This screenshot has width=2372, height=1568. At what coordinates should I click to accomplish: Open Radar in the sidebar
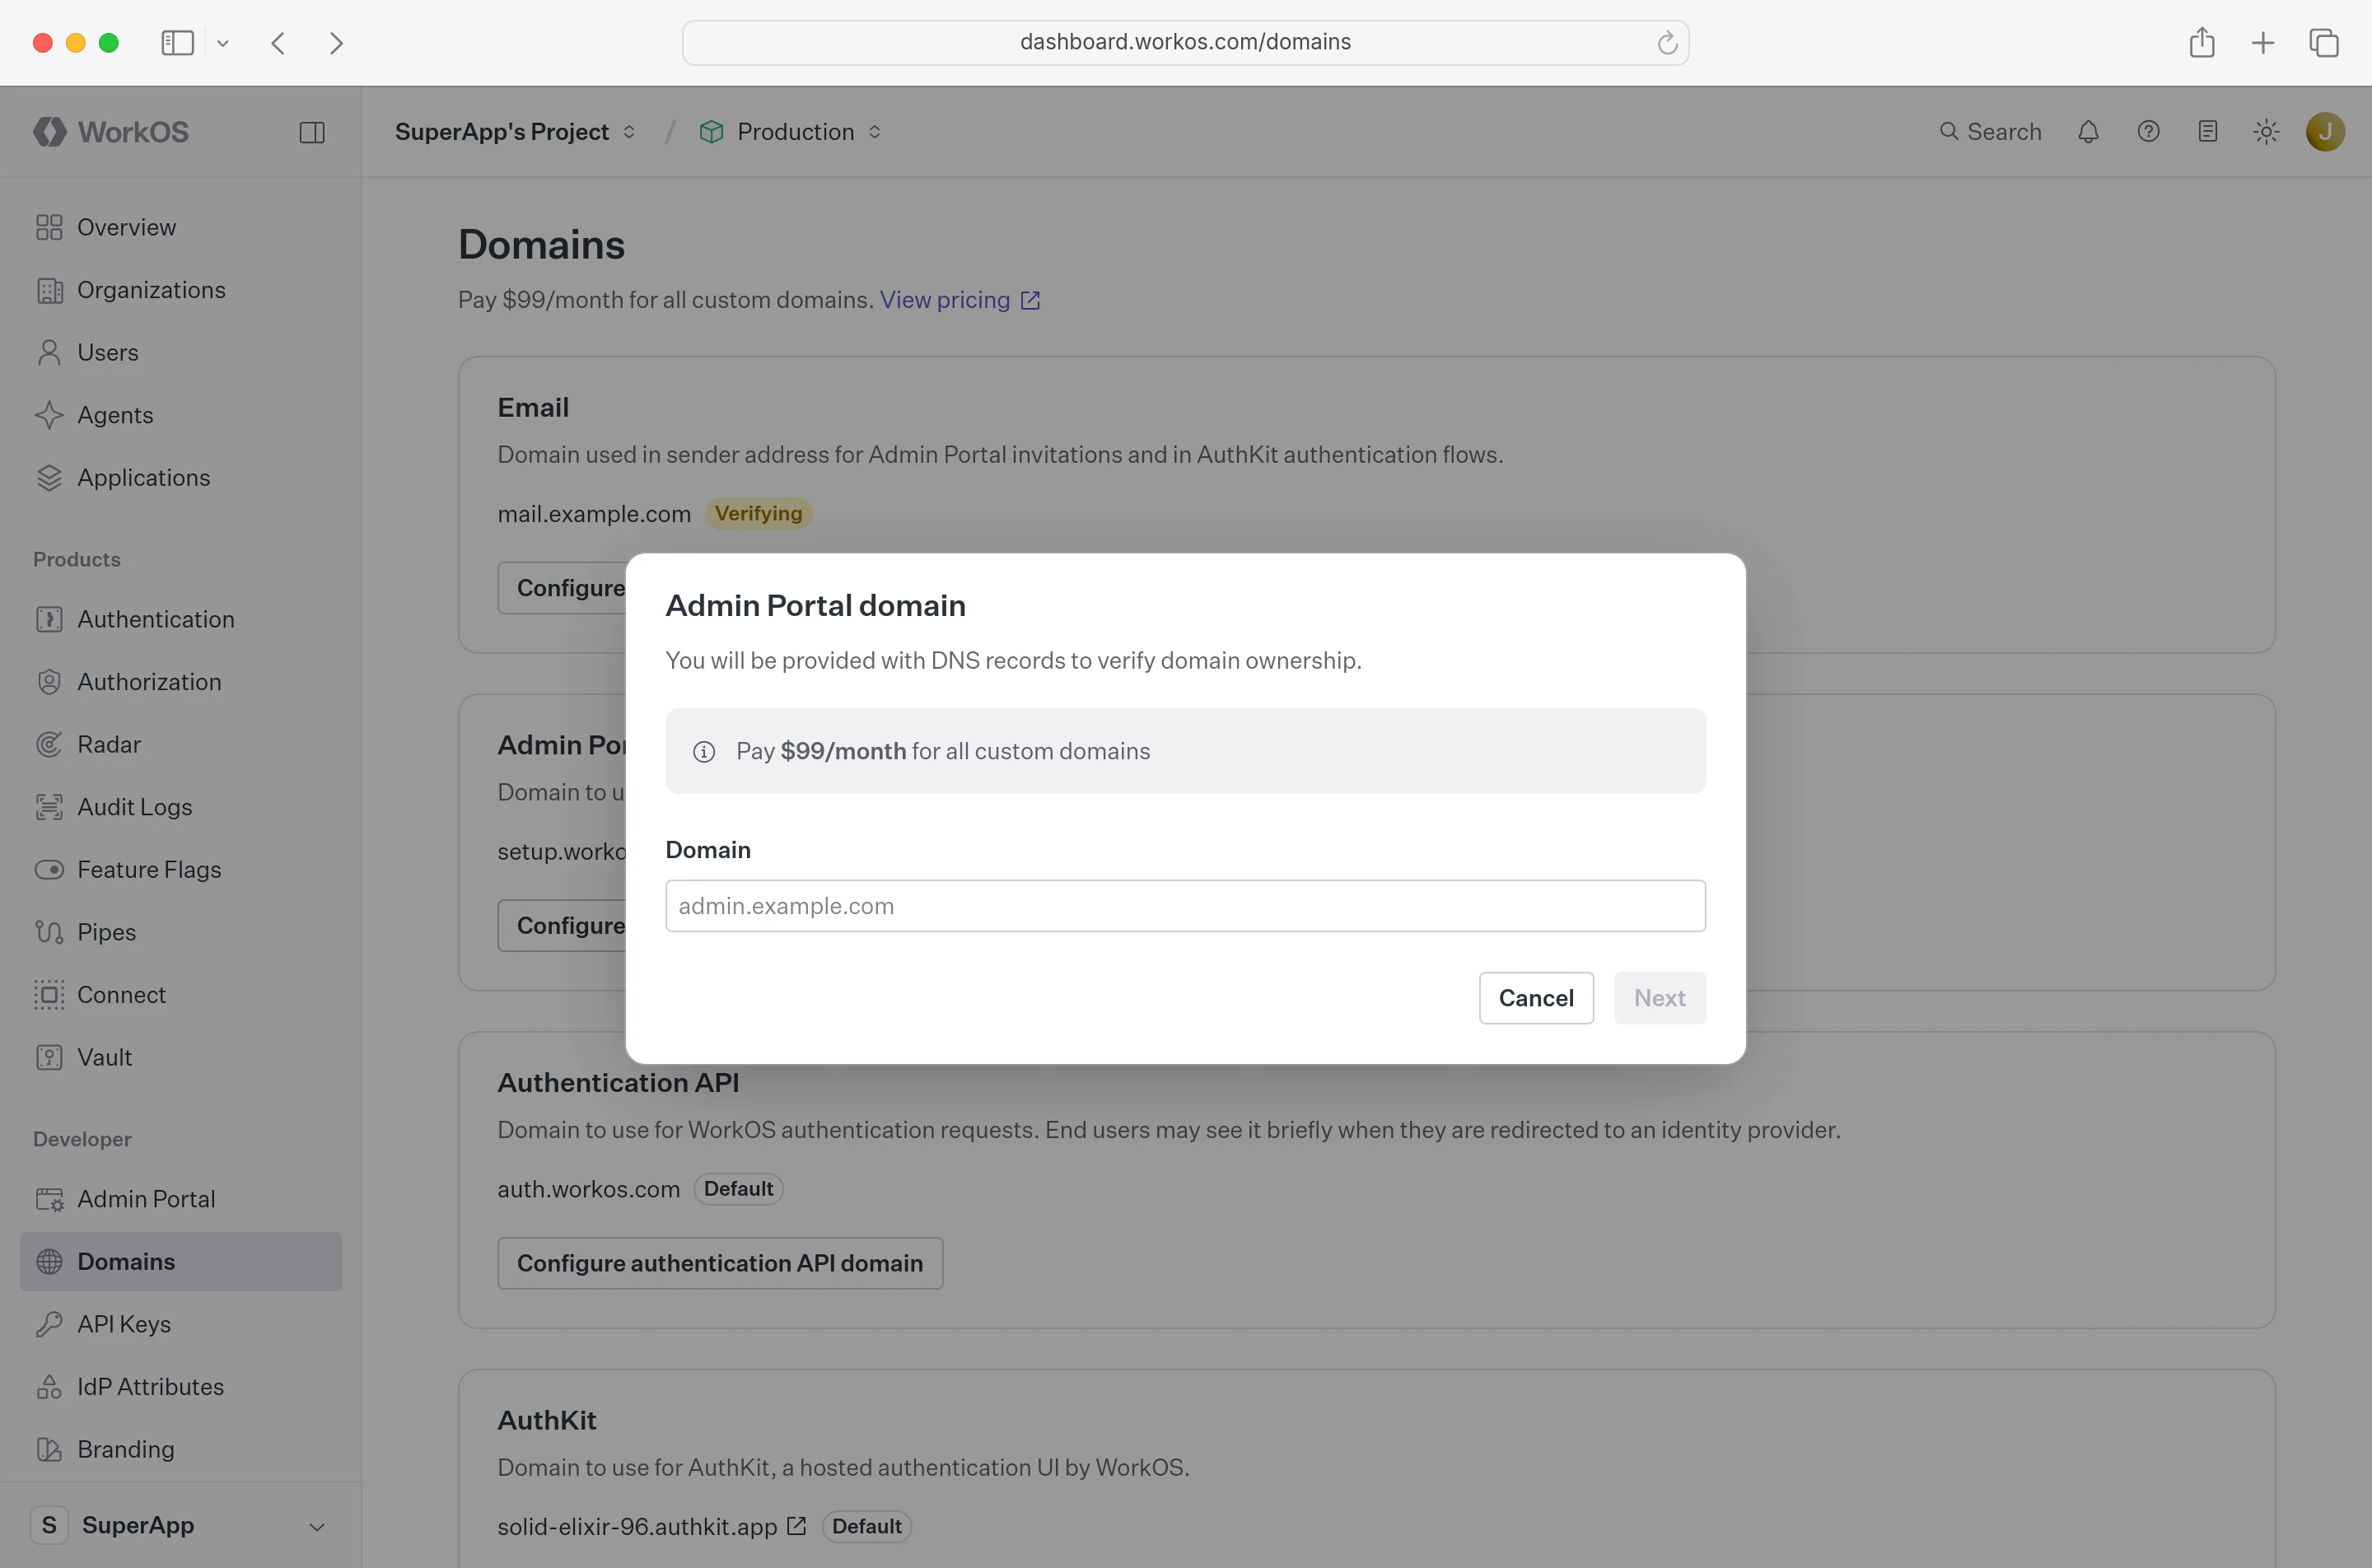click(181, 744)
